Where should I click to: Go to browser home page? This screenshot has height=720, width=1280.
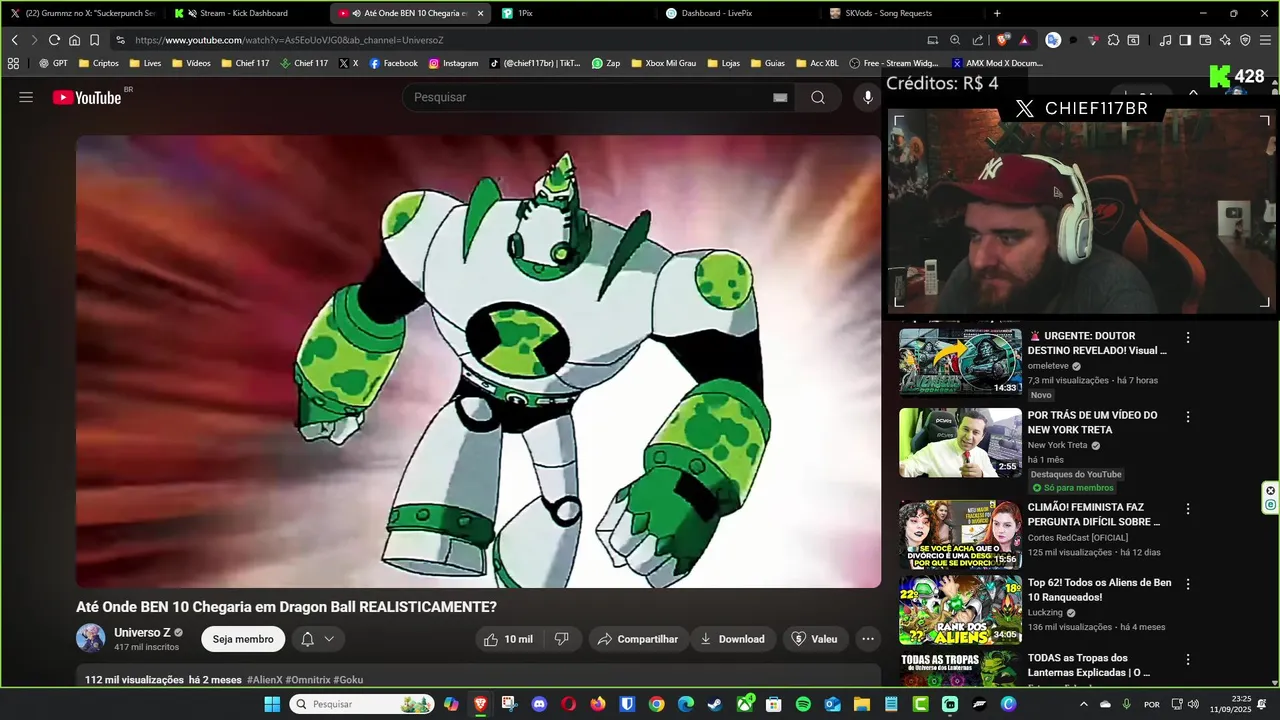(x=74, y=40)
